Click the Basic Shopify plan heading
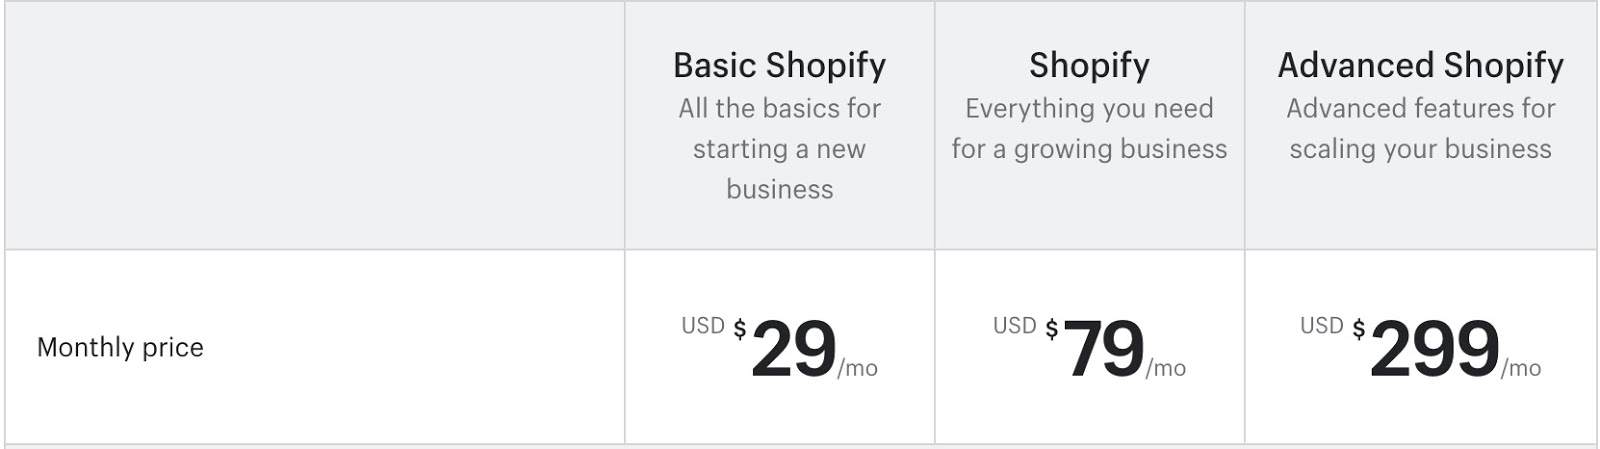This screenshot has height=449, width=1600. (779, 65)
